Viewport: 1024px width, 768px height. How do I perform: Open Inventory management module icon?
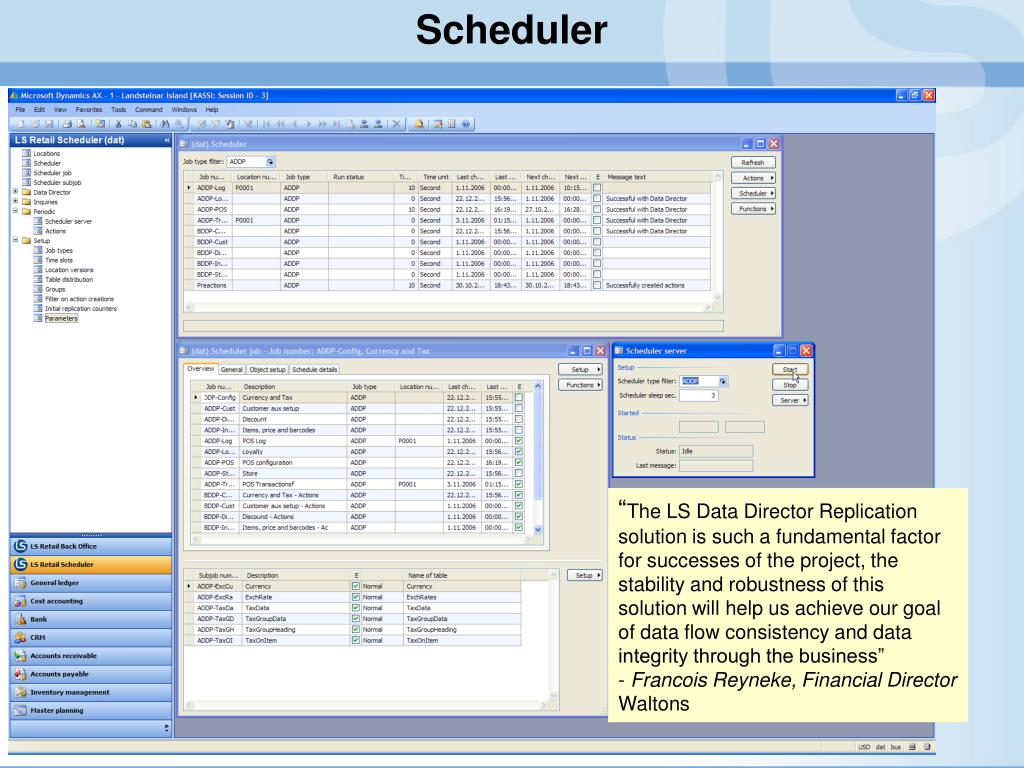click(20, 692)
